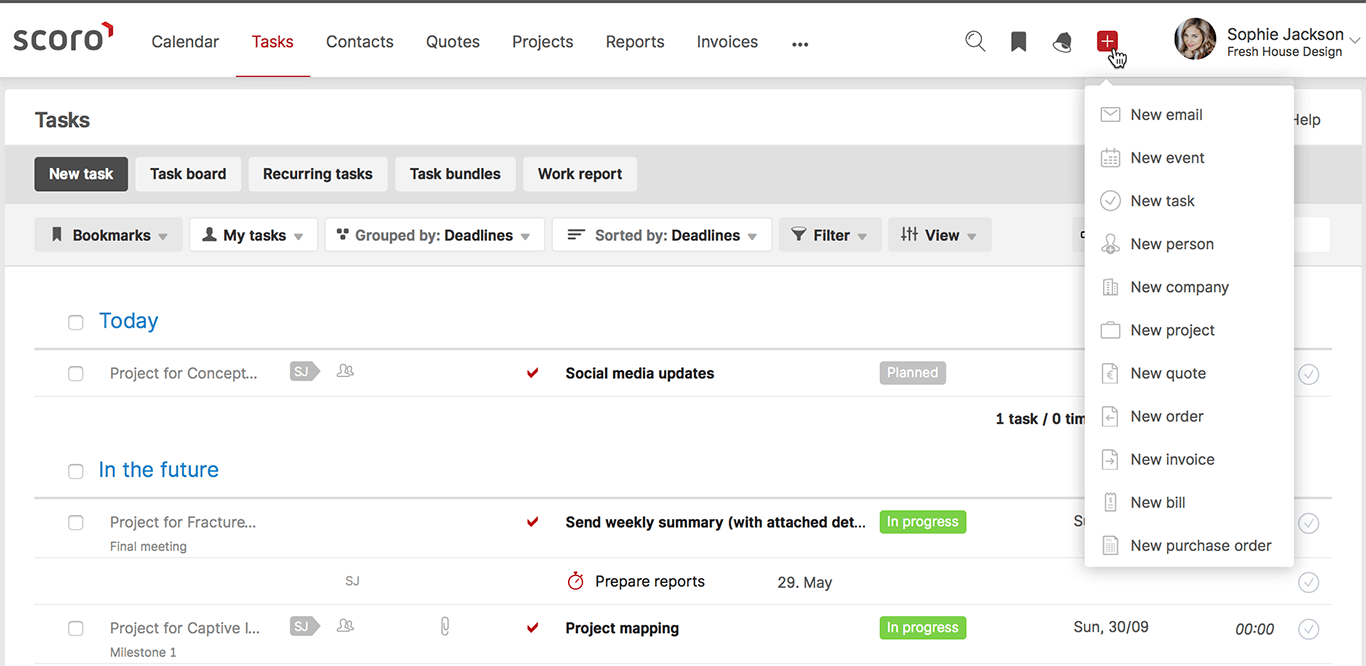Mark Project mapping task as done
Image resolution: width=1366 pixels, height=666 pixels.
1308,629
